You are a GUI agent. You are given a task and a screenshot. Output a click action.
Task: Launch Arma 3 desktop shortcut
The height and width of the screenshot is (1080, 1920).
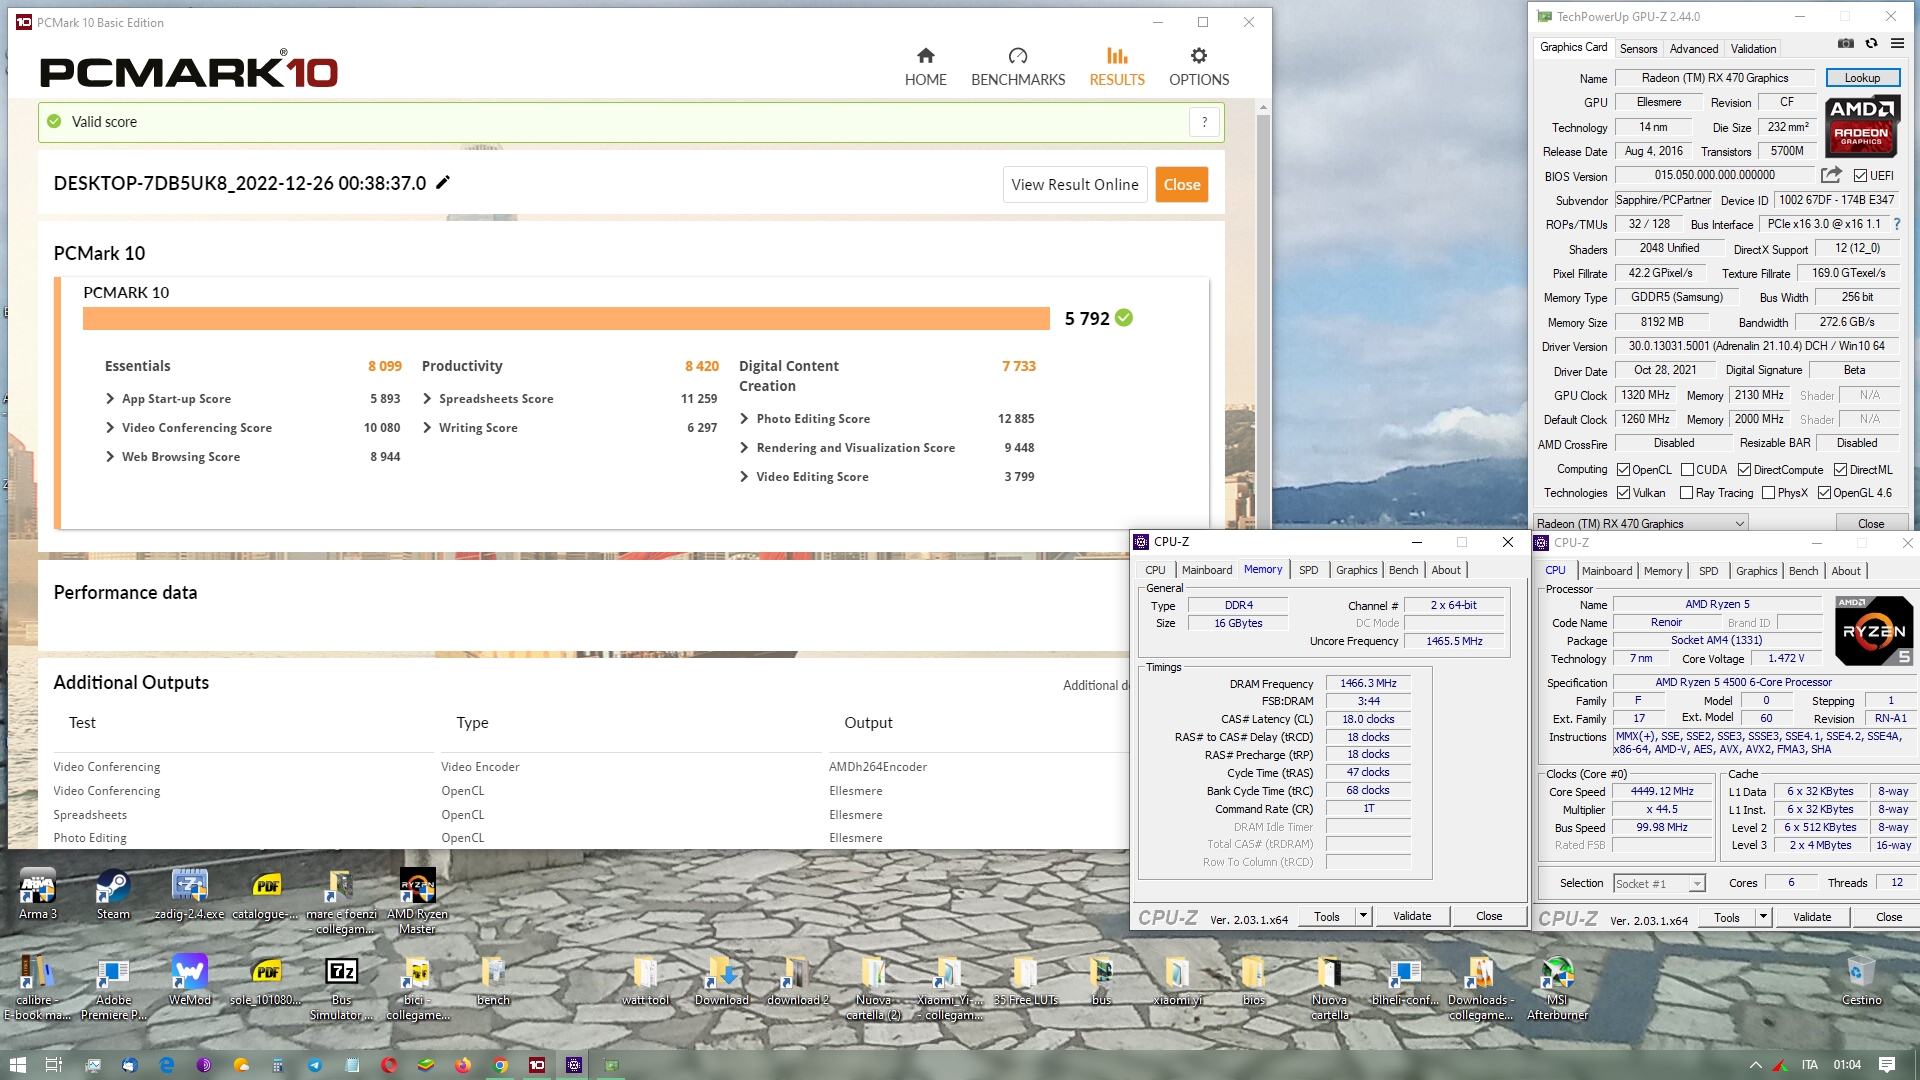point(38,894)
